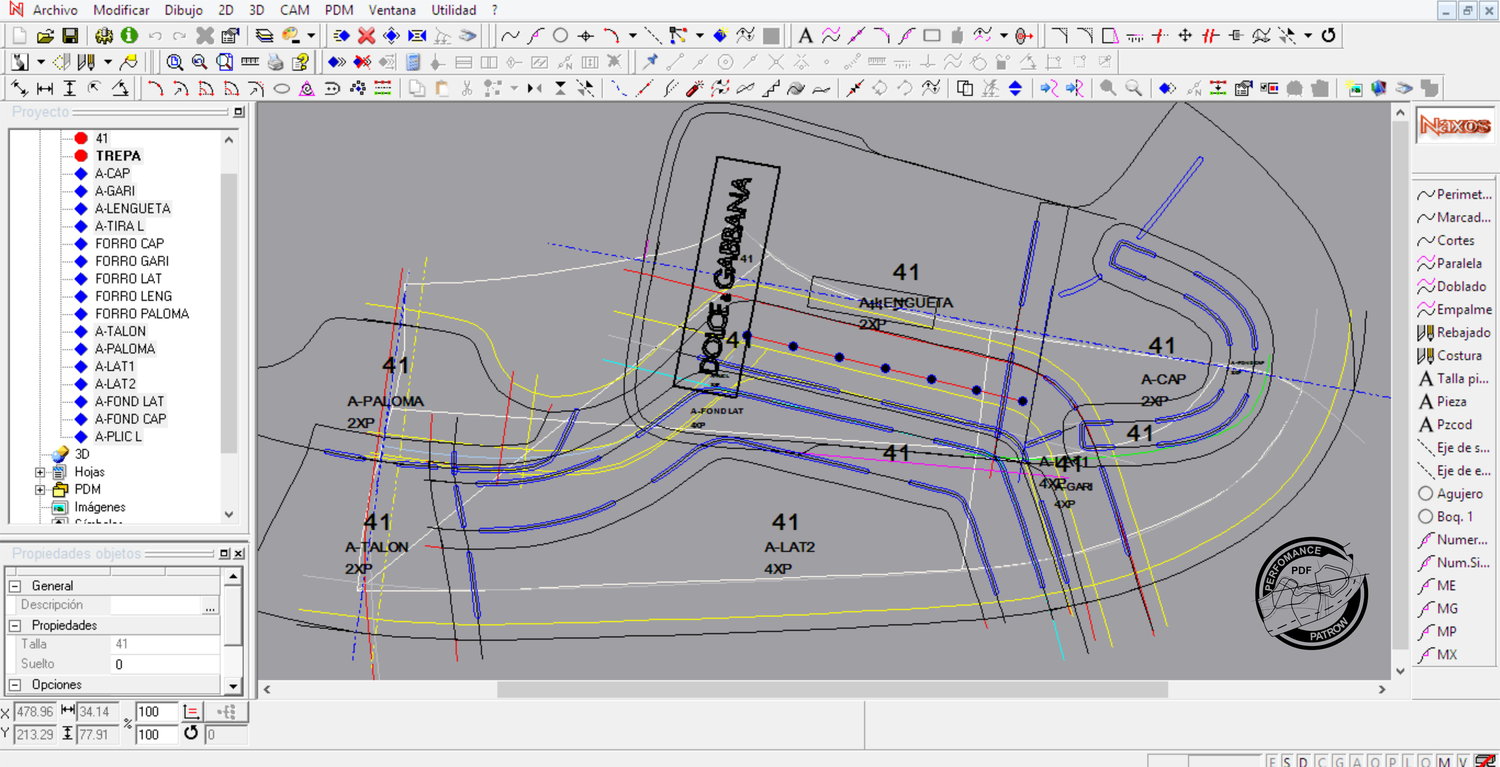This screenshot has width=1500, height=767.
Task: Click the Save floppy disk icon
Action: click(x=70, y=36)
